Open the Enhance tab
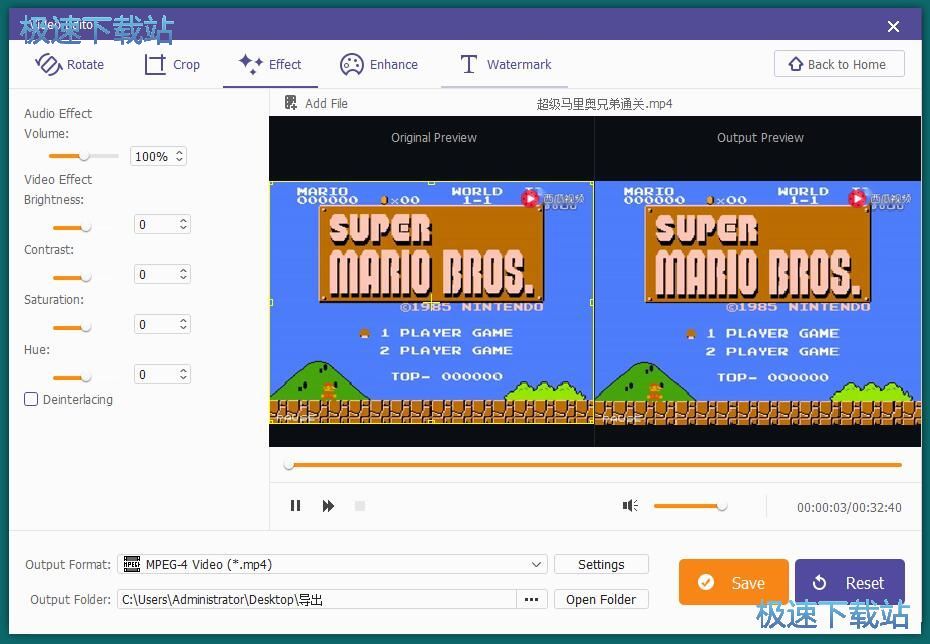 (x=379, y=64)
